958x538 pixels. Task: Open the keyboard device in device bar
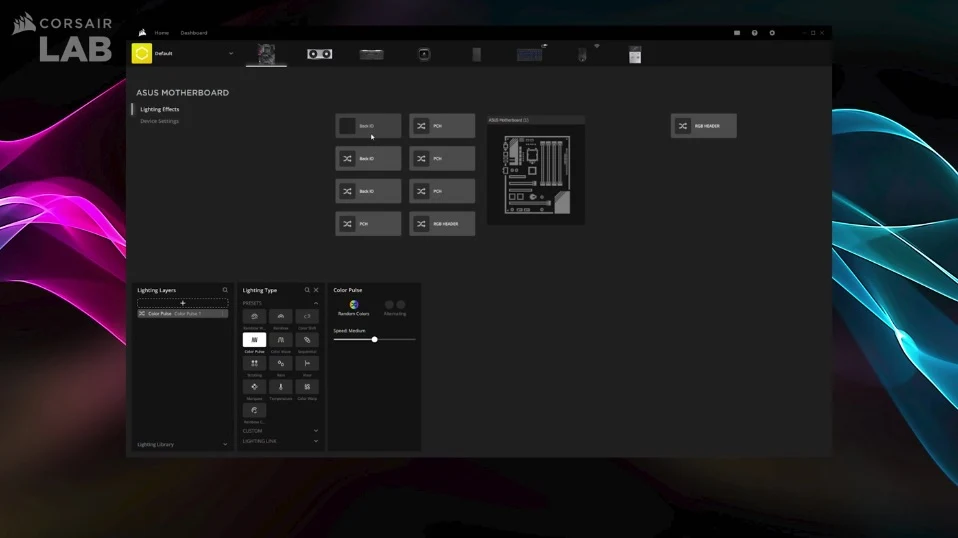(x=529, y=54)
